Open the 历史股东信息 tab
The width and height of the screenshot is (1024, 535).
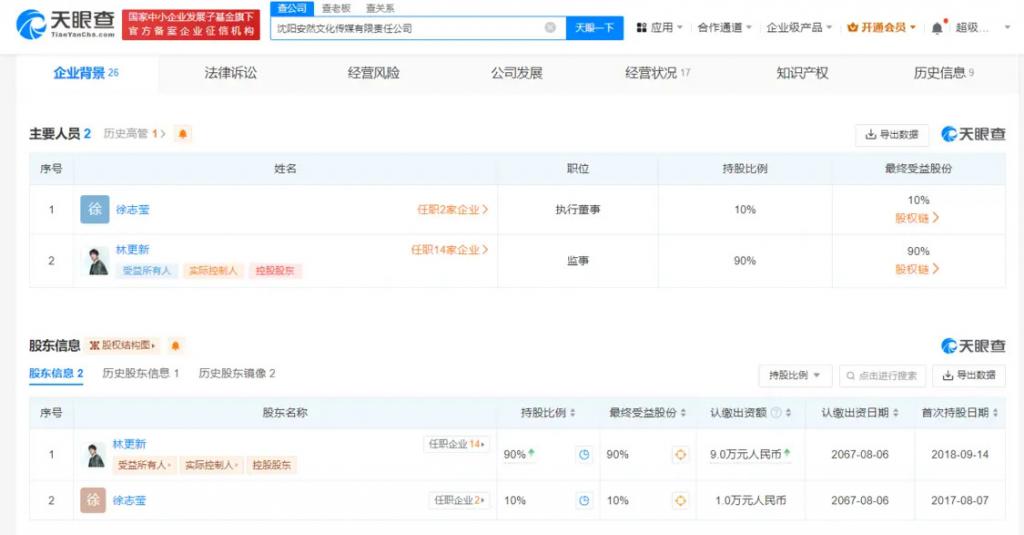140,373
